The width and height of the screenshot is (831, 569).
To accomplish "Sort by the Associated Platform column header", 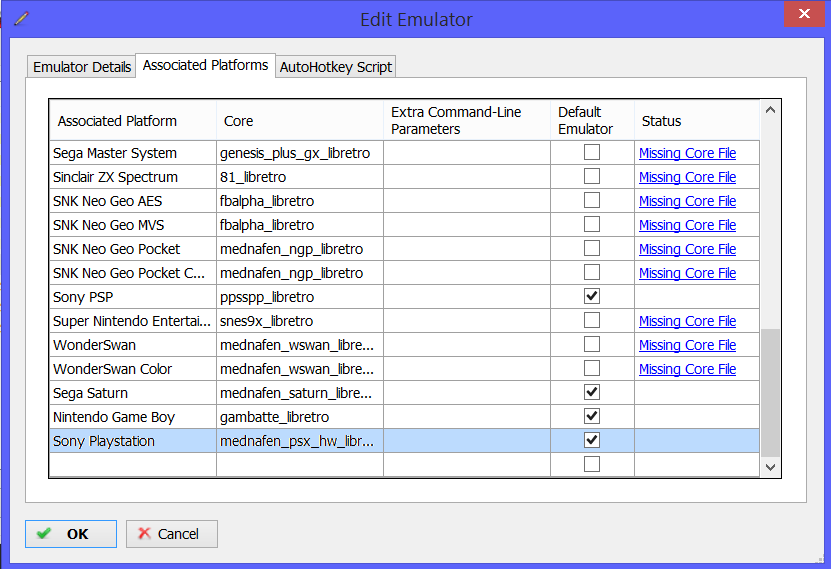I will 133,121.
